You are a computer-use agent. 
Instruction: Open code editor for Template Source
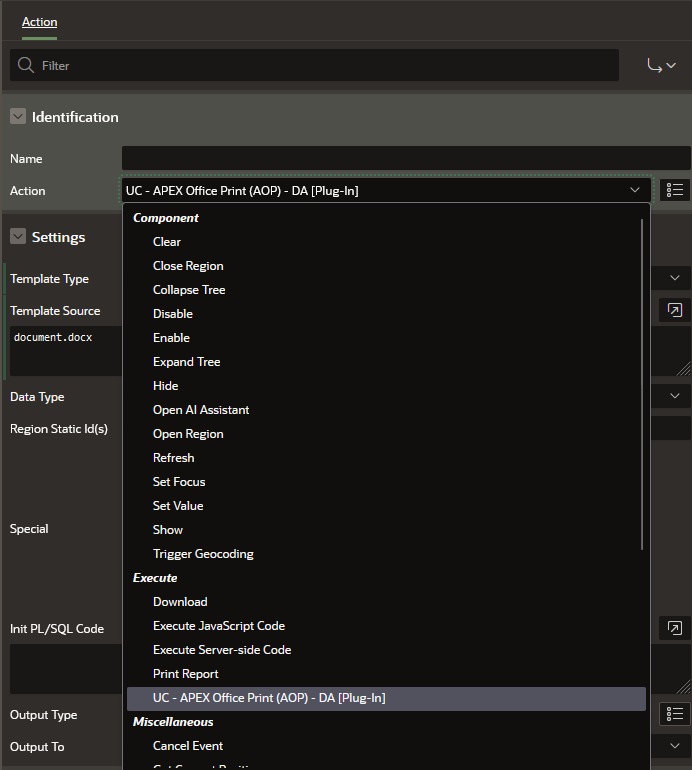tap(675, 310)
